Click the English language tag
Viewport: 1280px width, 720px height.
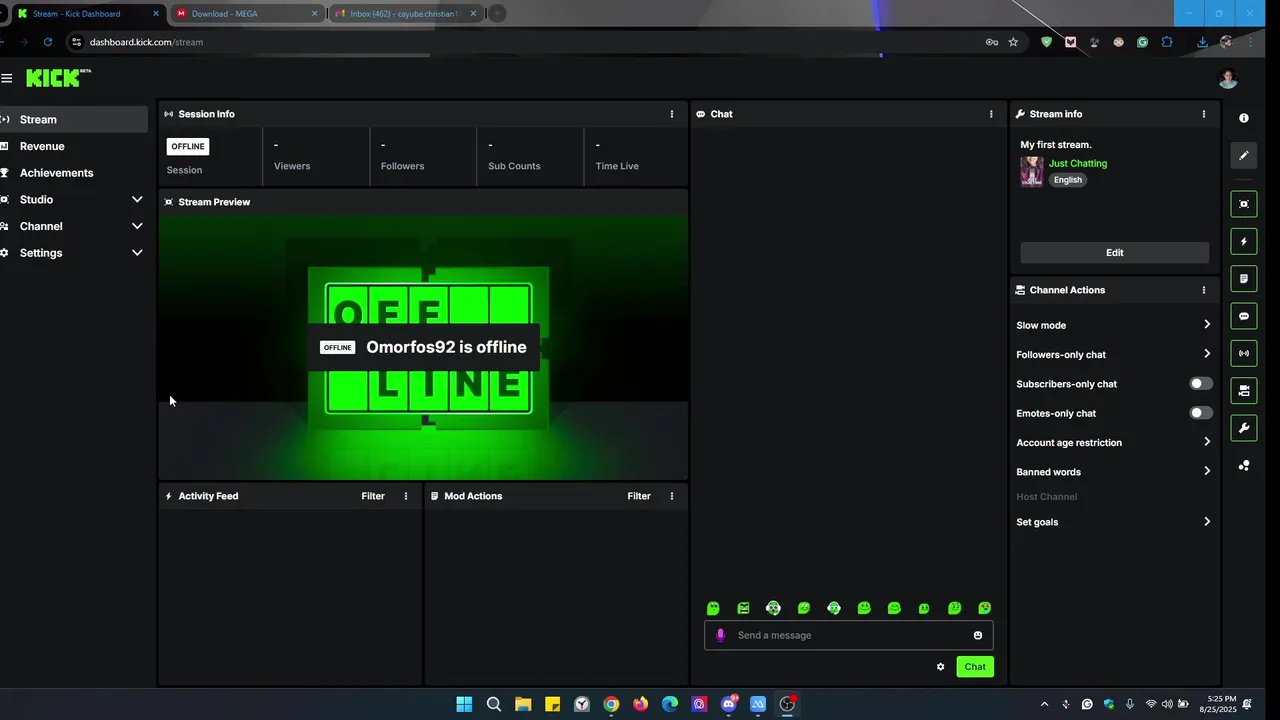(x=1068, y=180)
